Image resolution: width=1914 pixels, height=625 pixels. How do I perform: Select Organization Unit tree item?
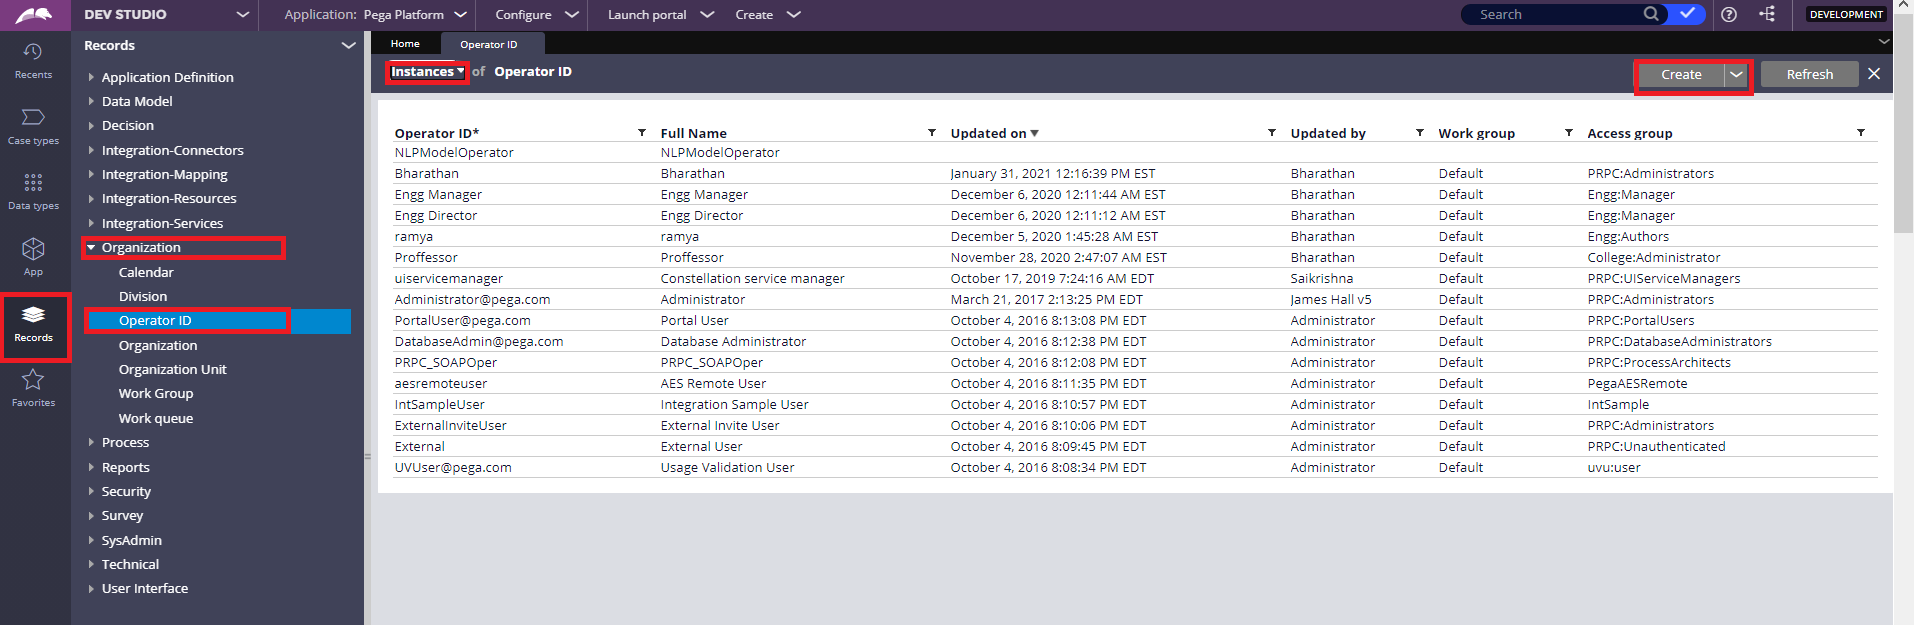(x=172, y=369)
